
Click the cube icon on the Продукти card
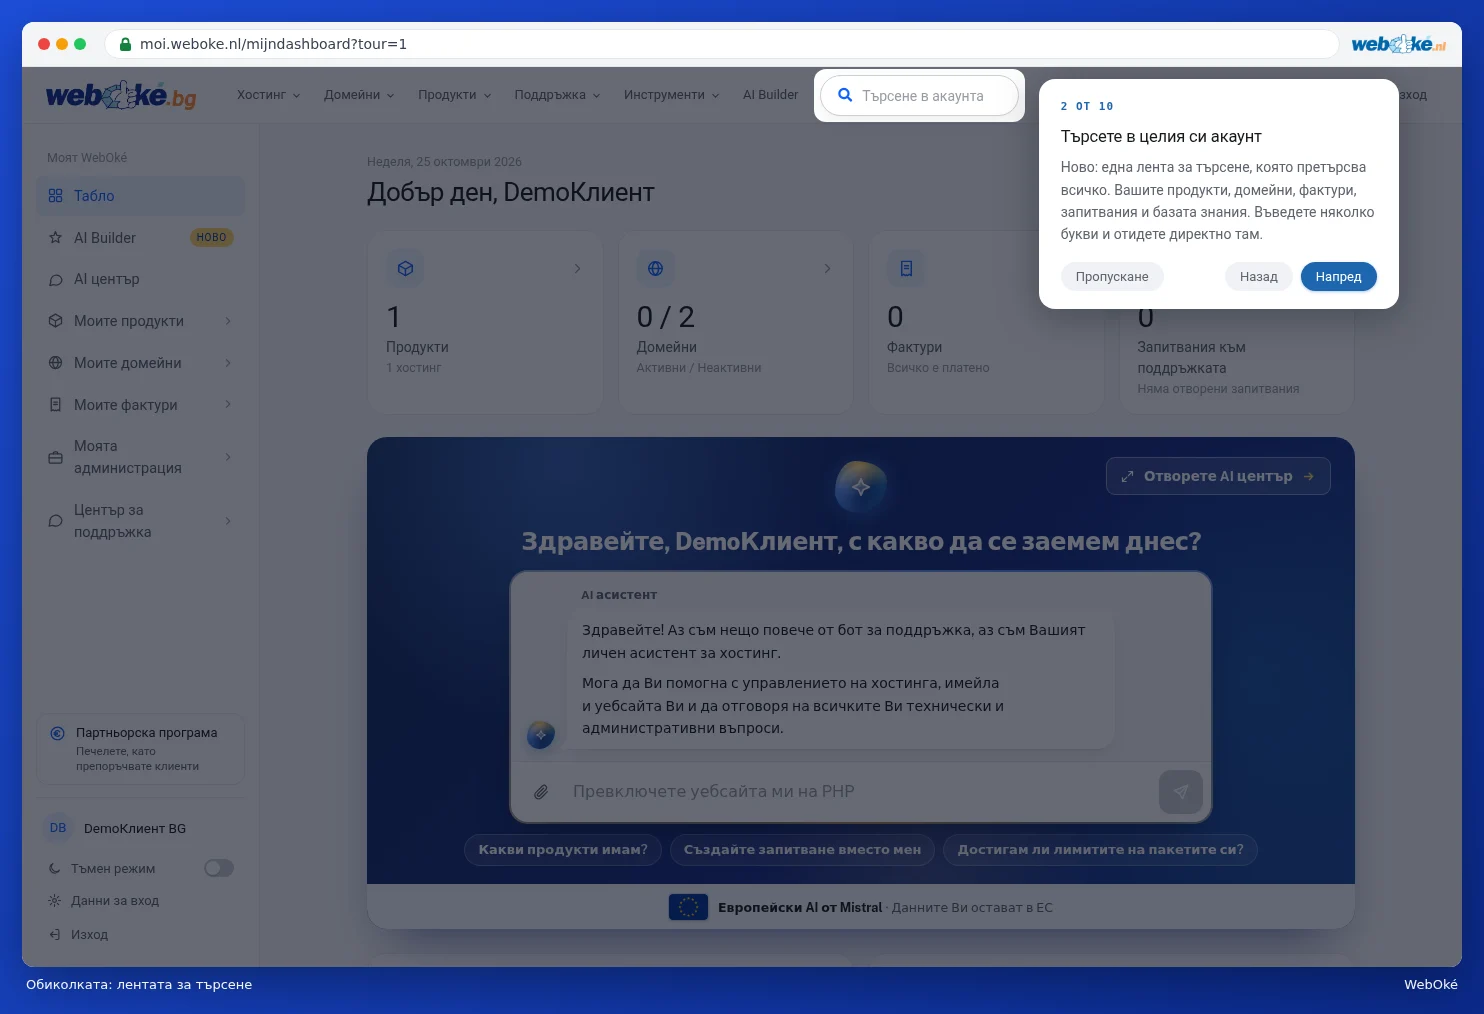[405, 268]
